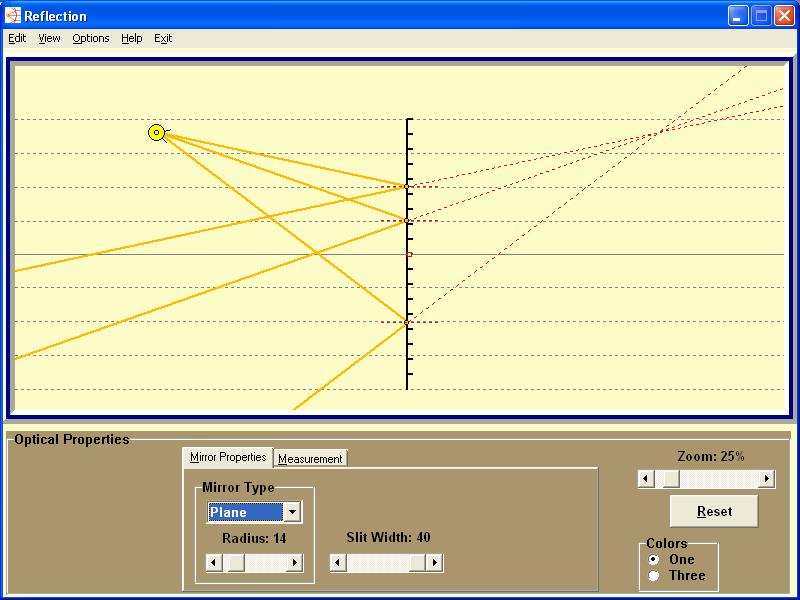Click the Plane mirror type field
Screen dimensions: 800x600
tap(245, 512)
